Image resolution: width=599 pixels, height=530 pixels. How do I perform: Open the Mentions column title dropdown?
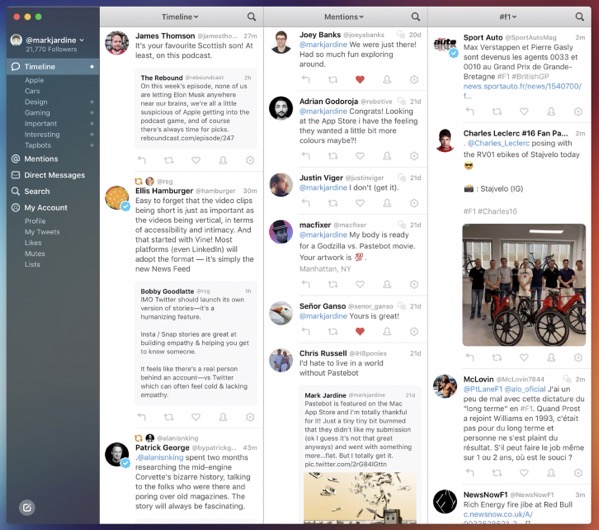pyautogui.click(x=344, y=17)
